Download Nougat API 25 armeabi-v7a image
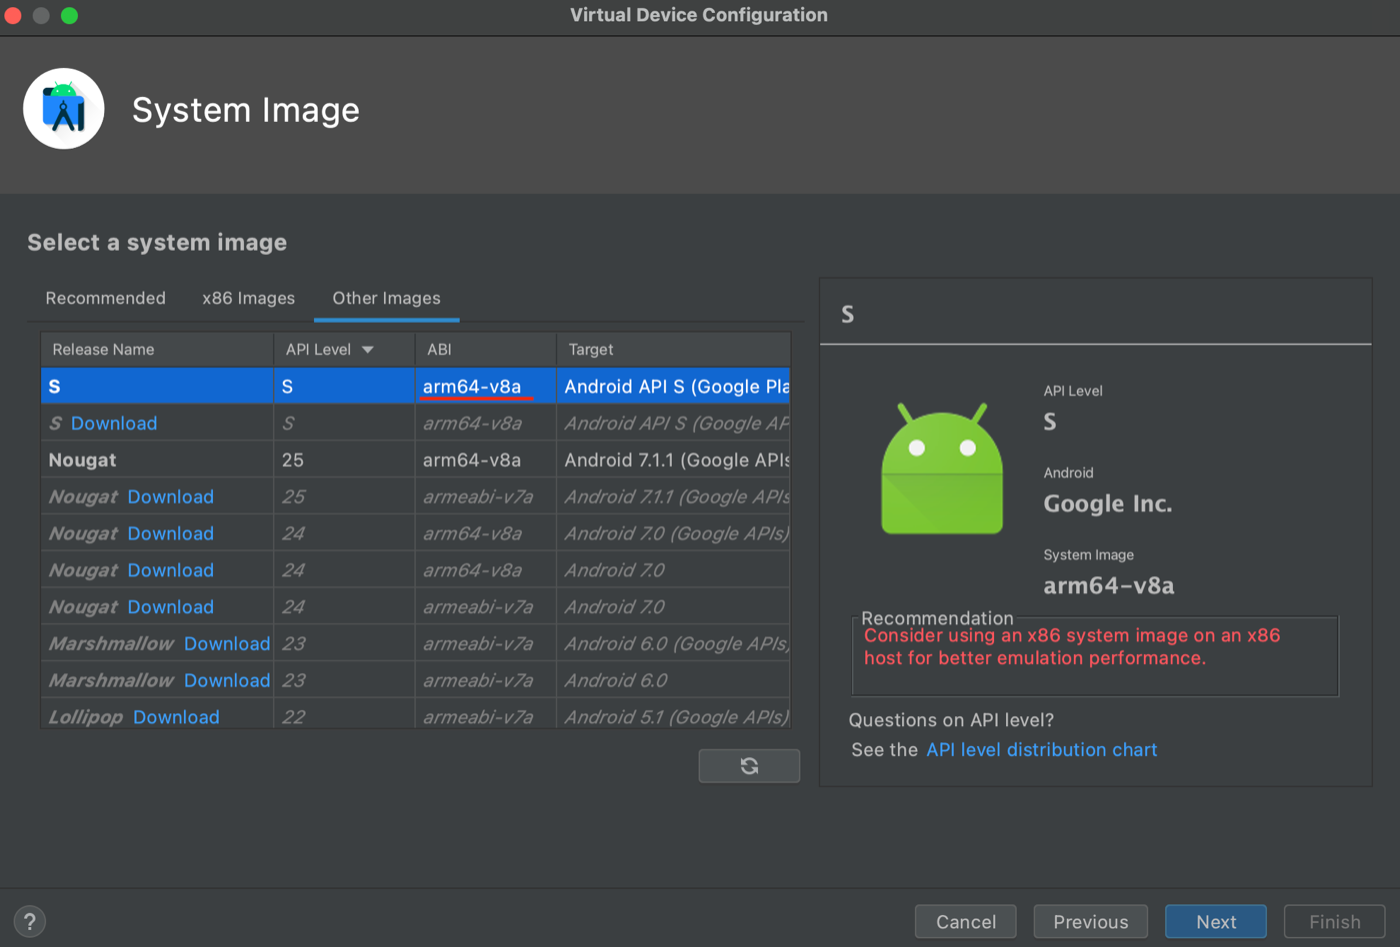This screenshot has width=1400, height=947. click(171, 497)
